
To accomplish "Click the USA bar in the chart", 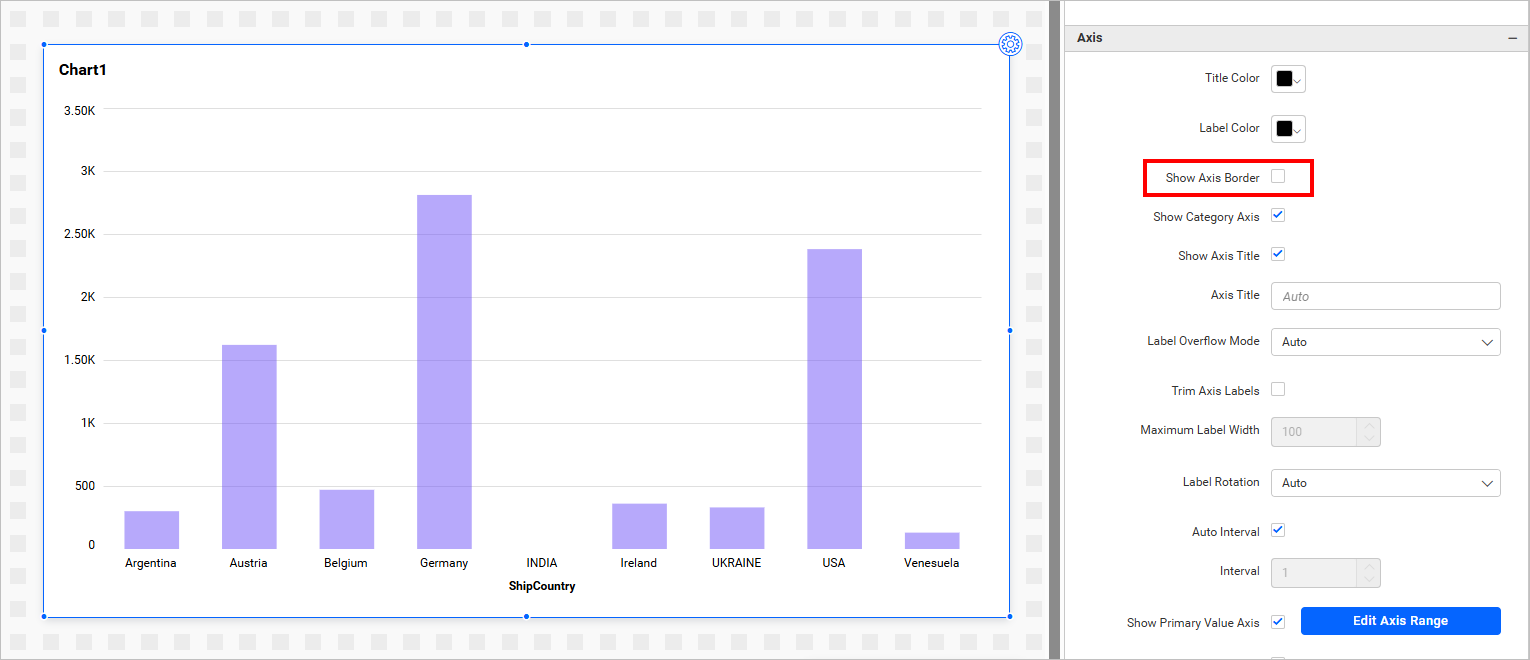I will coord(834,398).
